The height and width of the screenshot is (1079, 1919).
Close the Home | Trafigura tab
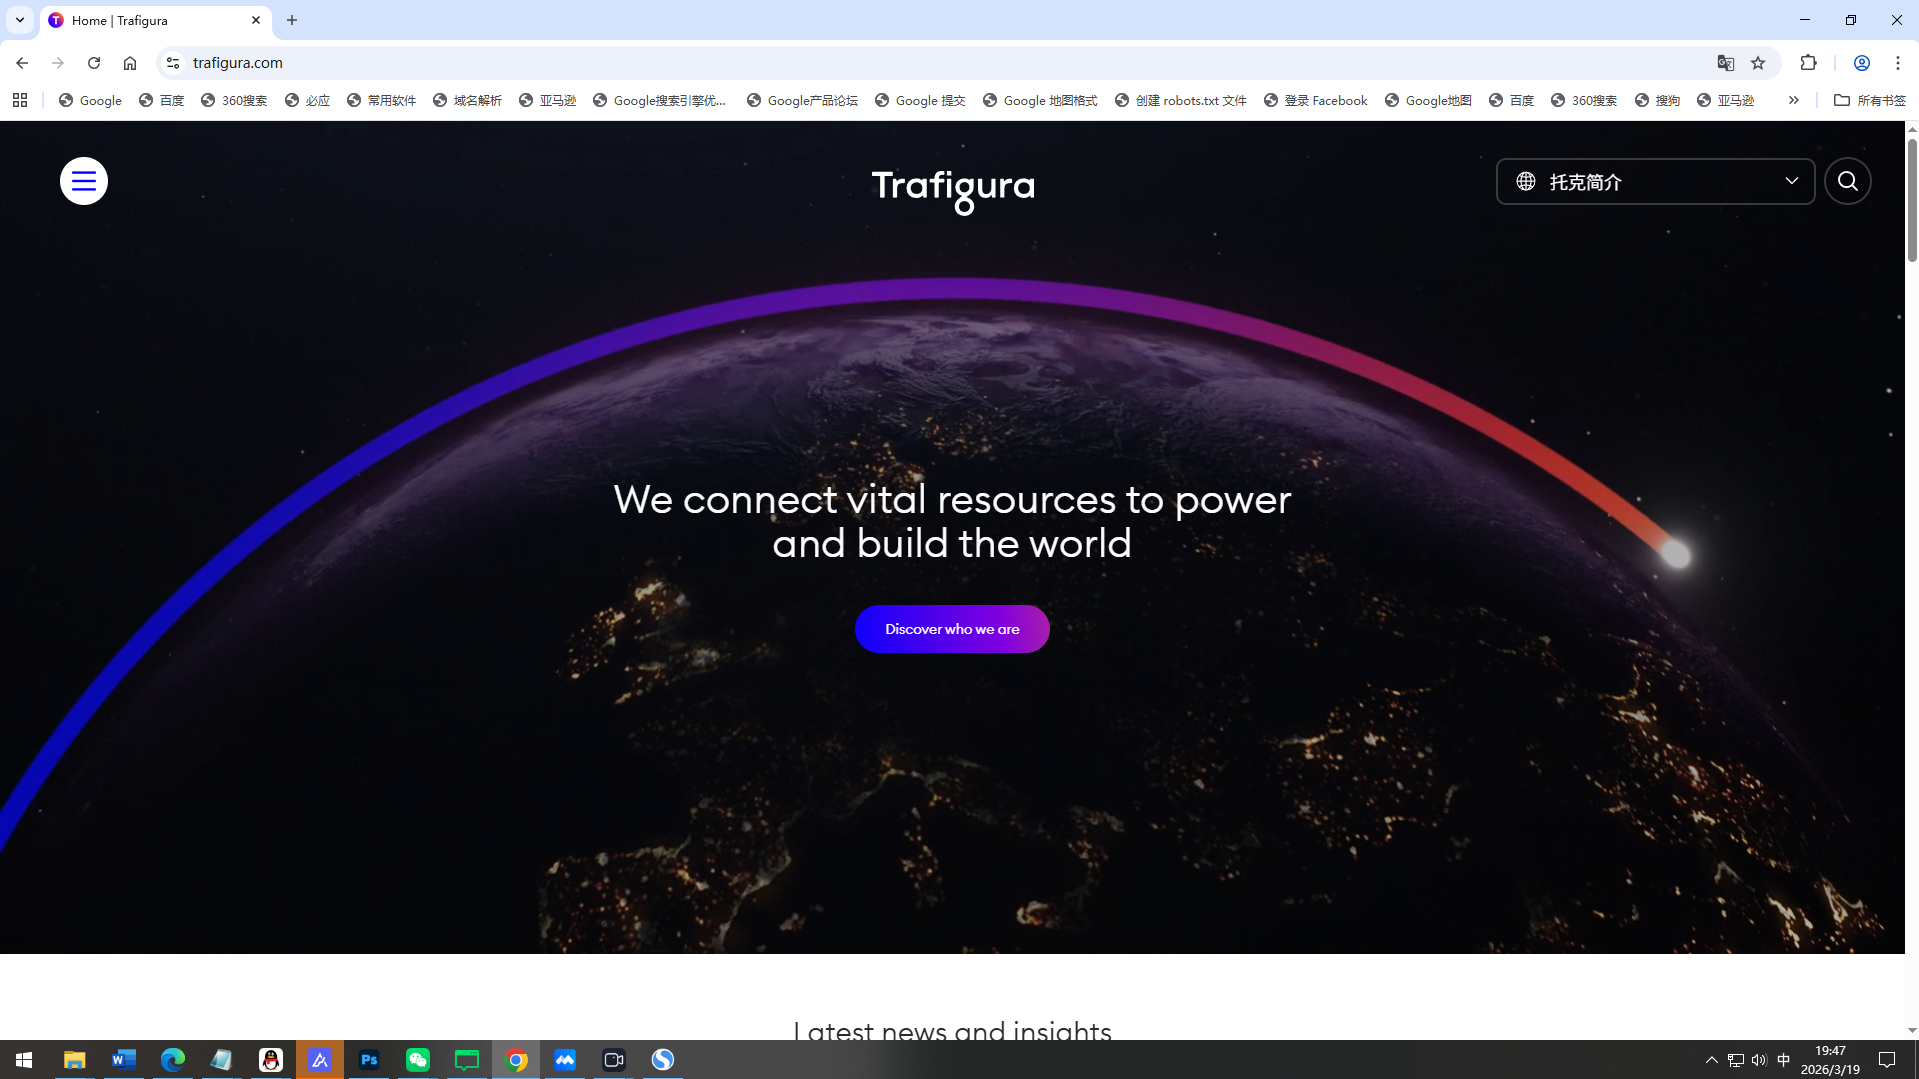[255, 20]
